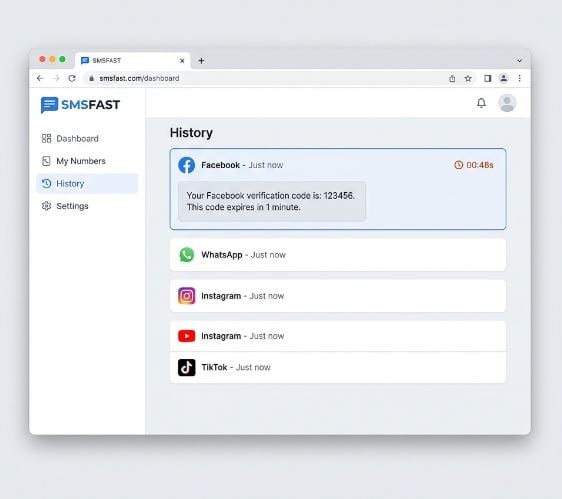562x499 pixels.
Task: Select History in the sidebar
Action: point(87,184)
